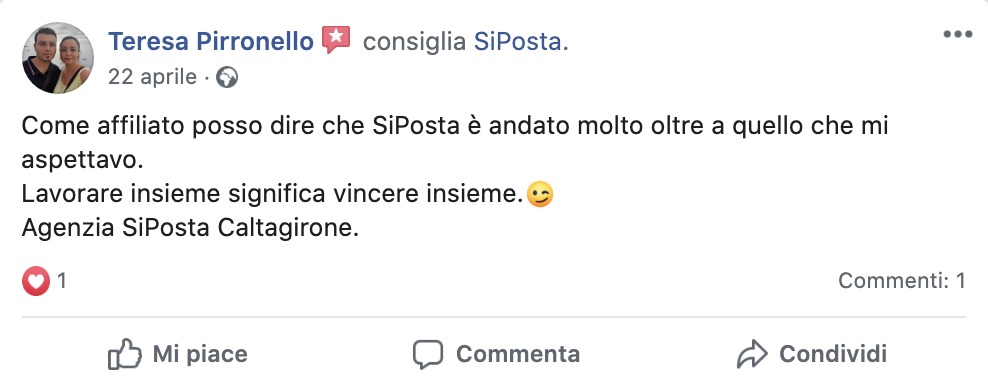Open the Teresa Pirronello profile link

(x=211, y=42)
